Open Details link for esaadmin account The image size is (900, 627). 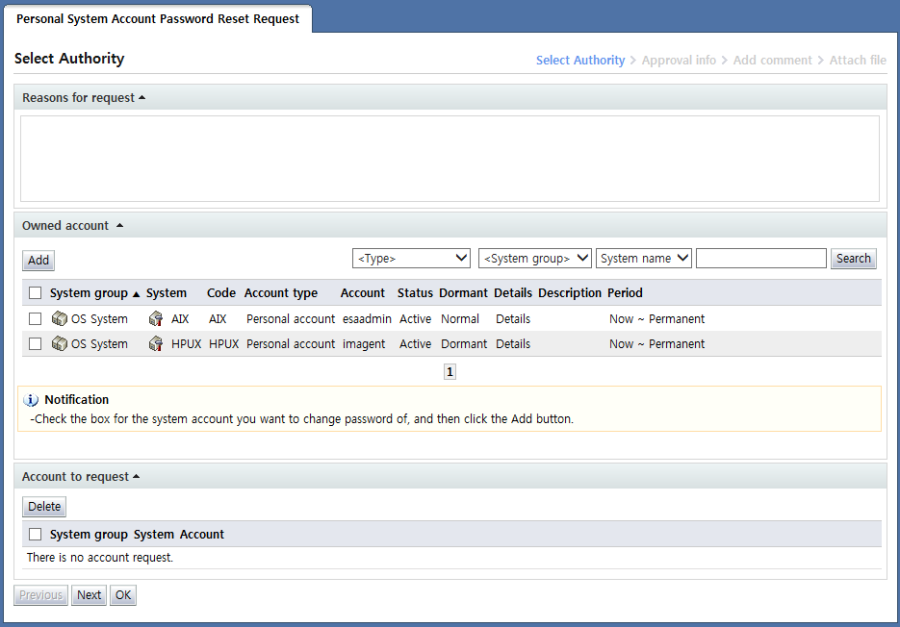click(513, 319)
